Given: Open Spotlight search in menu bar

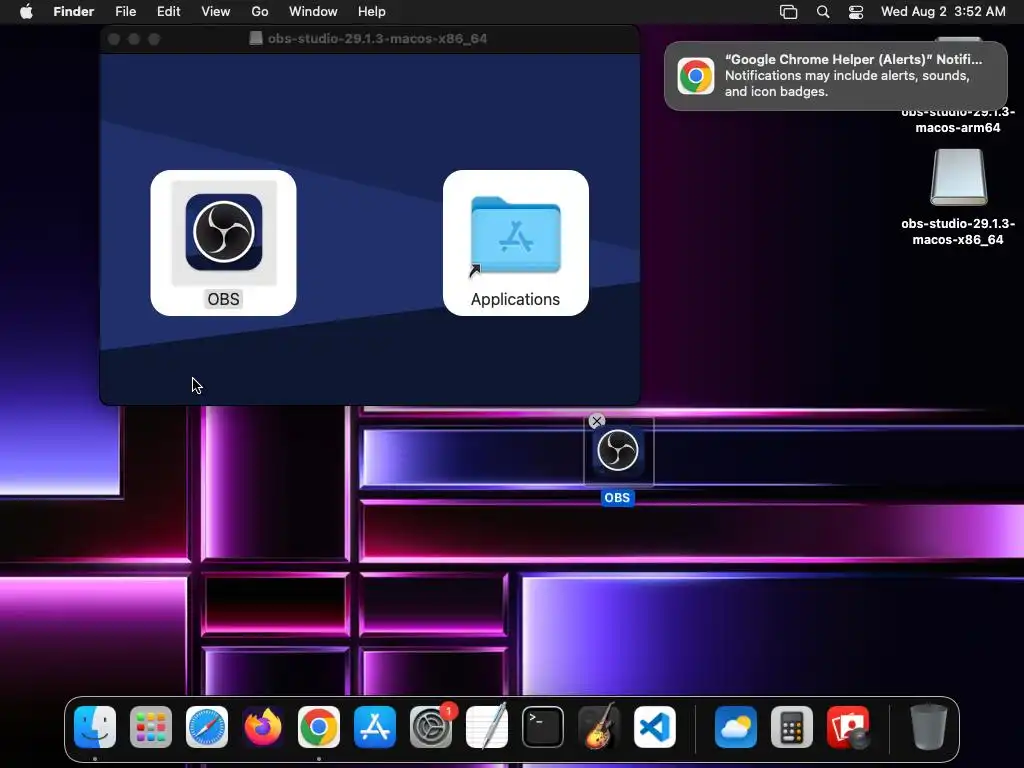Looking at the screenshot, I should [823, 12].
